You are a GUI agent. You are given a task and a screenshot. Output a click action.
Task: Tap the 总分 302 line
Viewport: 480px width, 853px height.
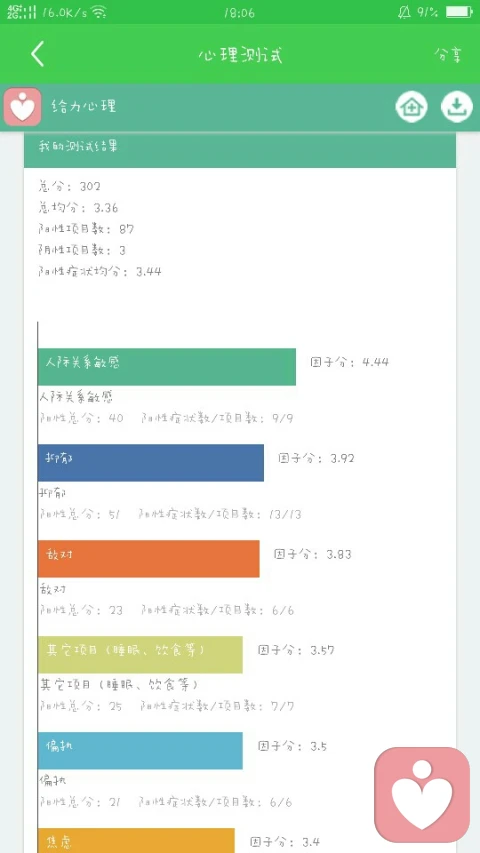[70, 187]
